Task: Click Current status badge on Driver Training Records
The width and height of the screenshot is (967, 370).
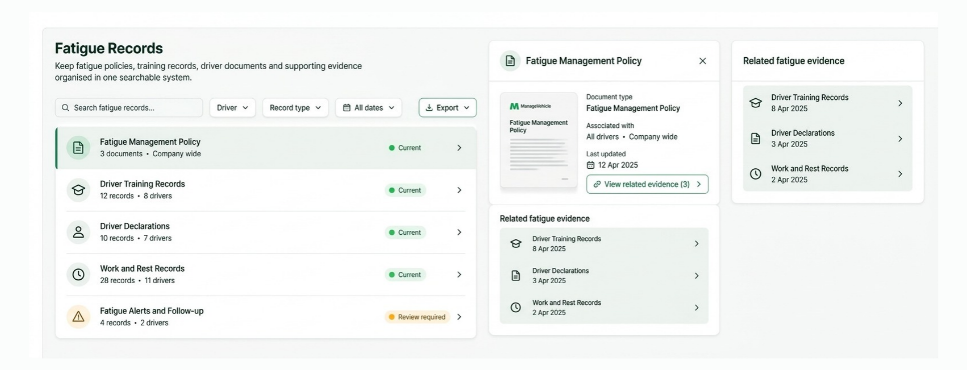Action: pyautogui.click(x=405, y=191)
